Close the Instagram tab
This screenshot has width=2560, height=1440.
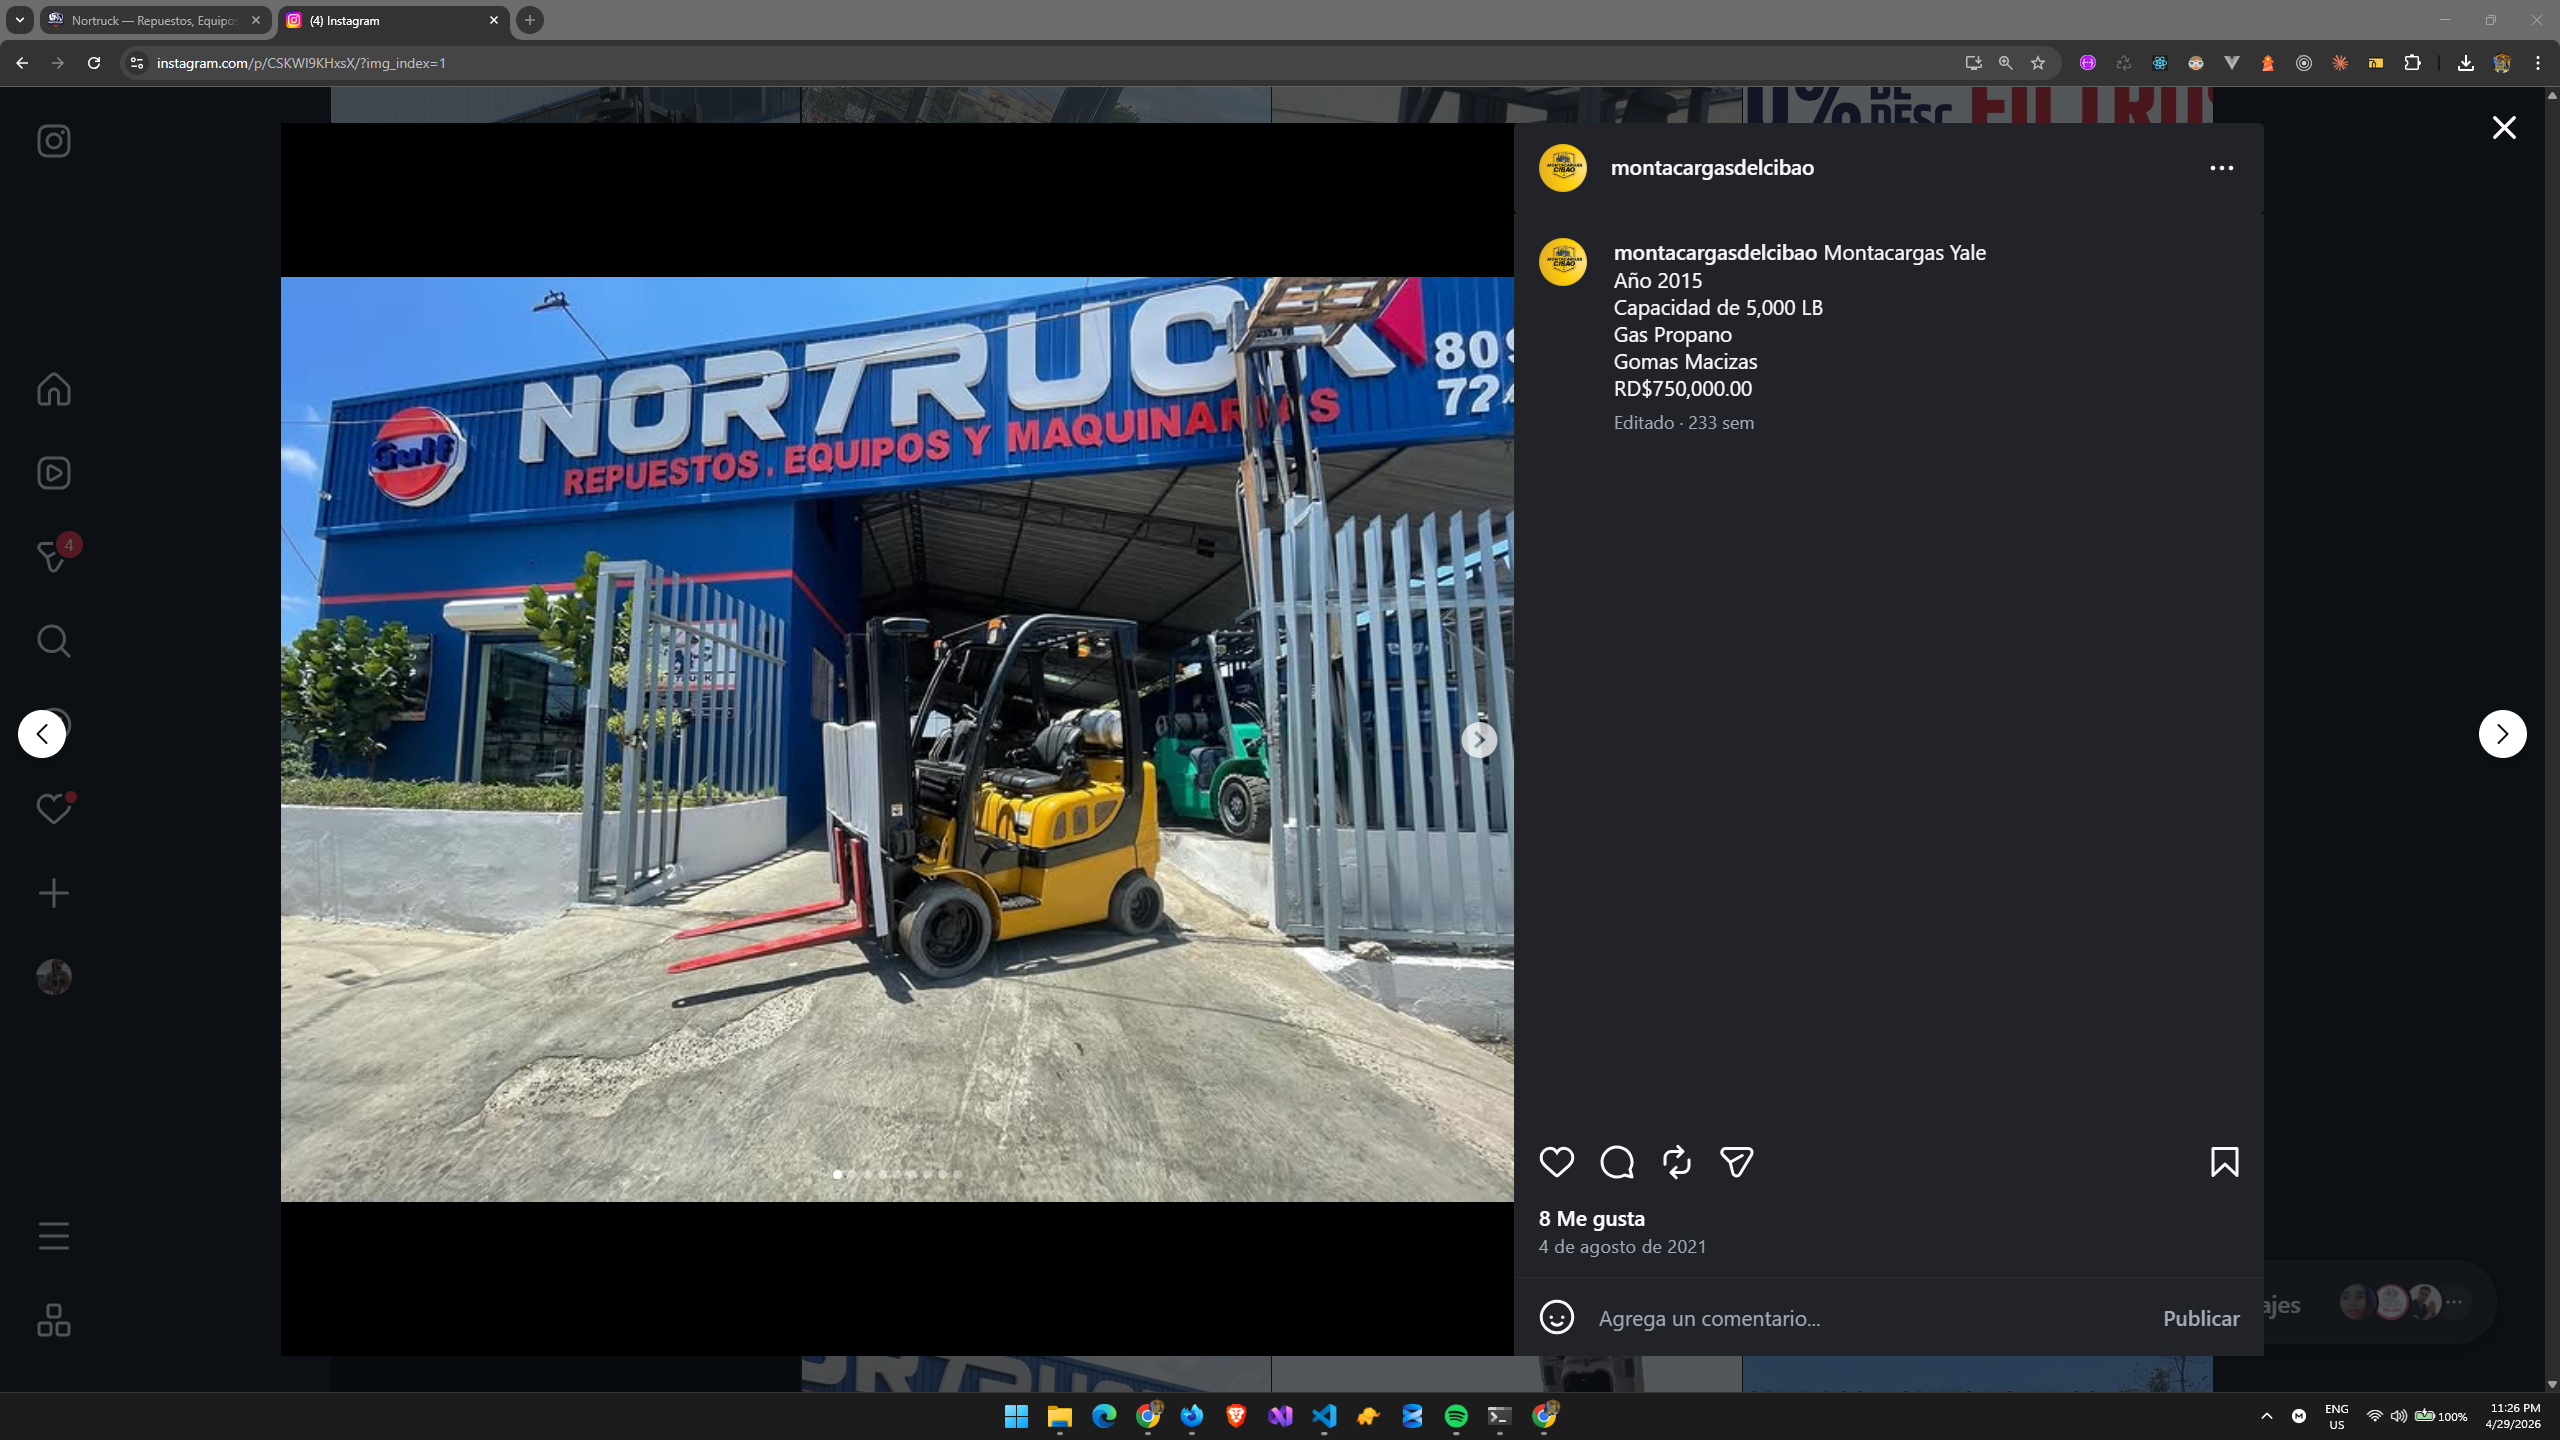[494, 20]
